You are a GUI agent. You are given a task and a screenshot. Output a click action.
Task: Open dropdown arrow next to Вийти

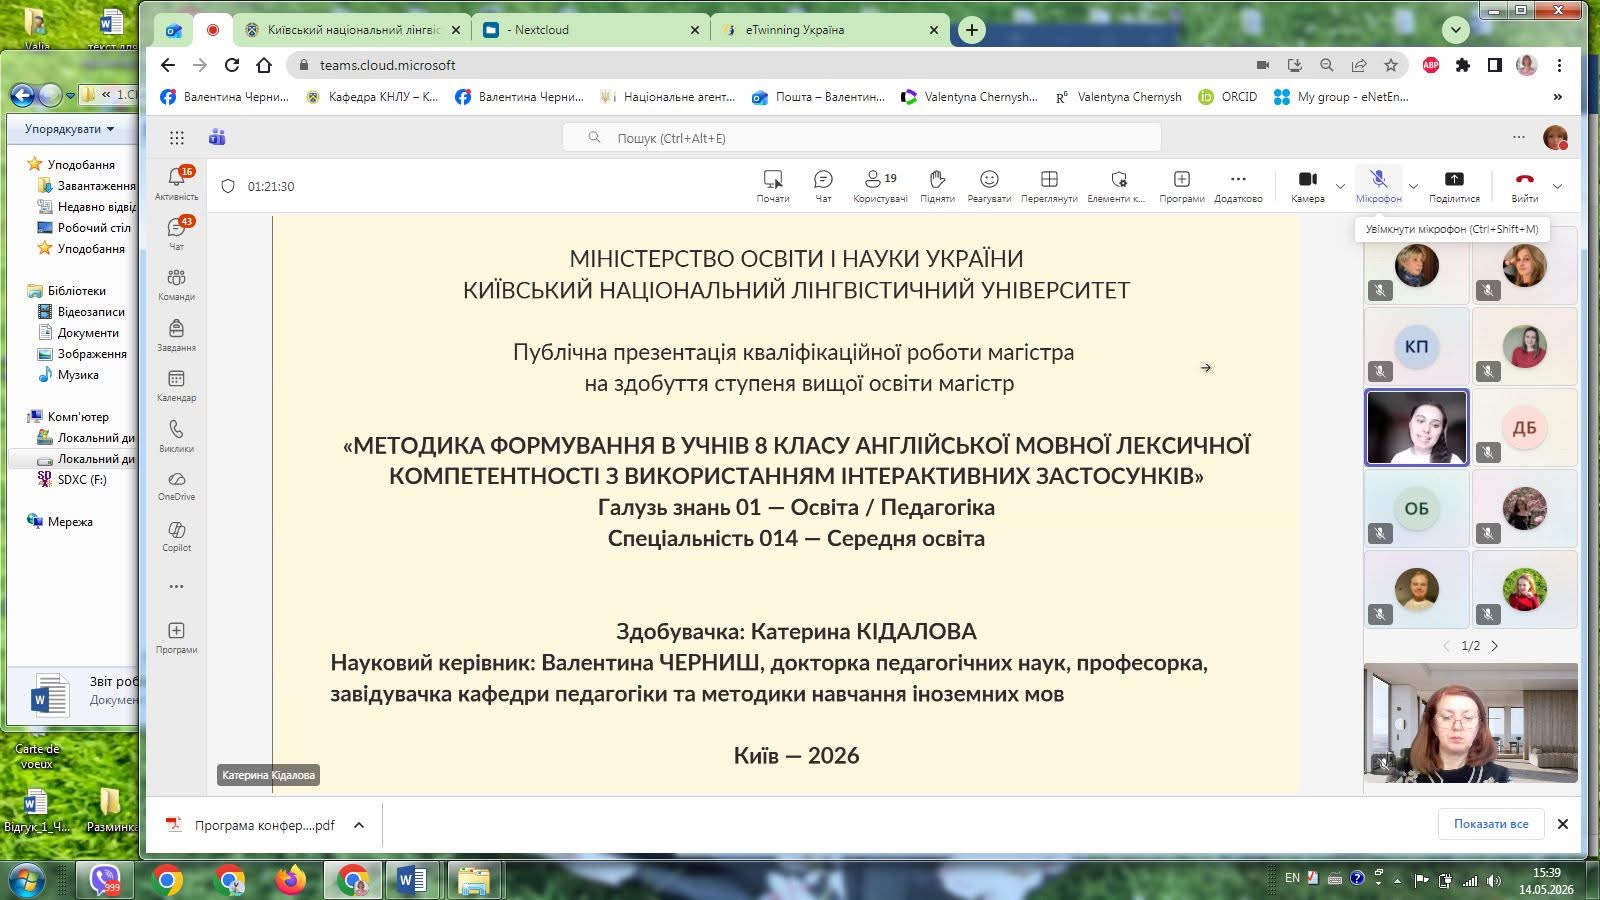click(1557, 186)
